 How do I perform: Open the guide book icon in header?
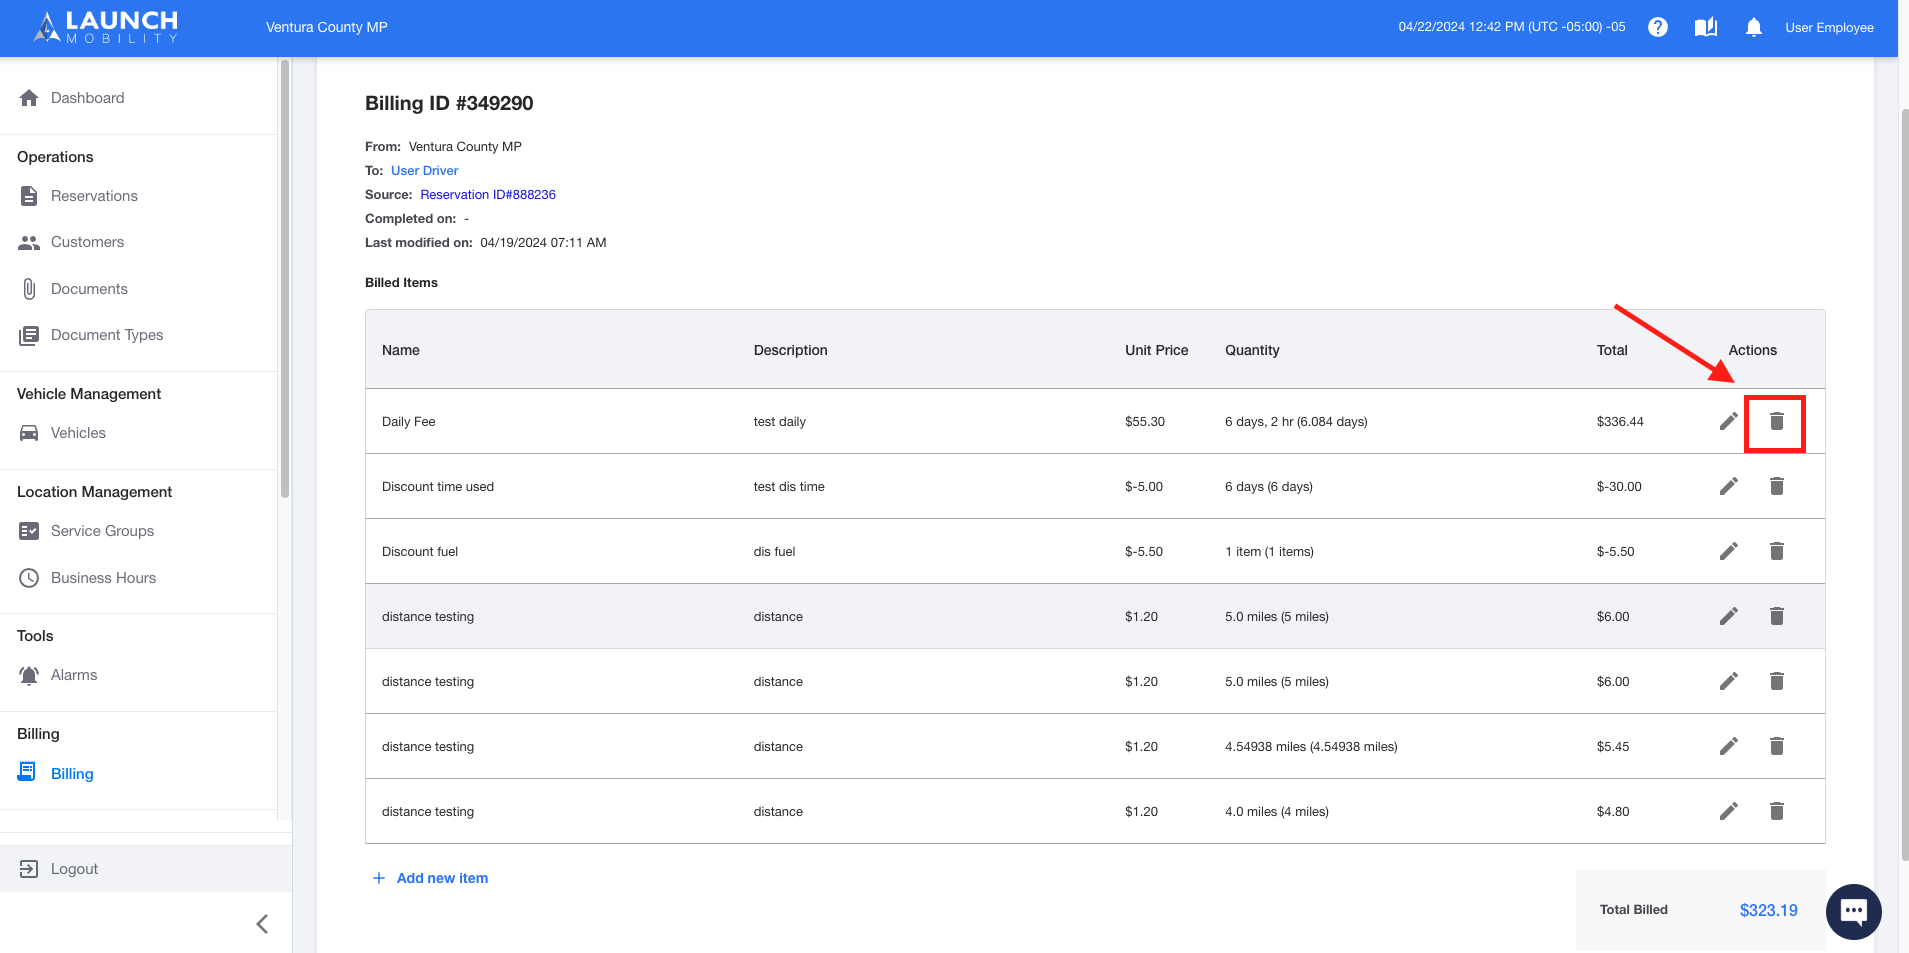tap(1706, 27)
